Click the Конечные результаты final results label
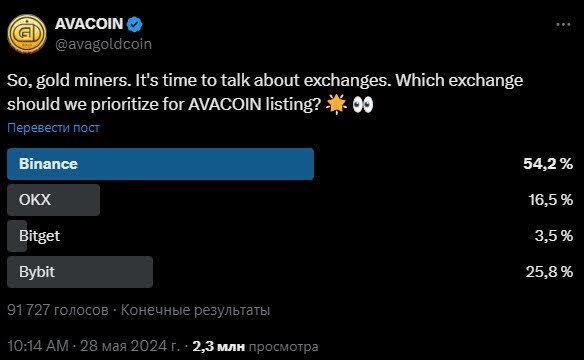The height and width of the screenshot is (360, 584). pyautogui.click(x=195, y=310)
